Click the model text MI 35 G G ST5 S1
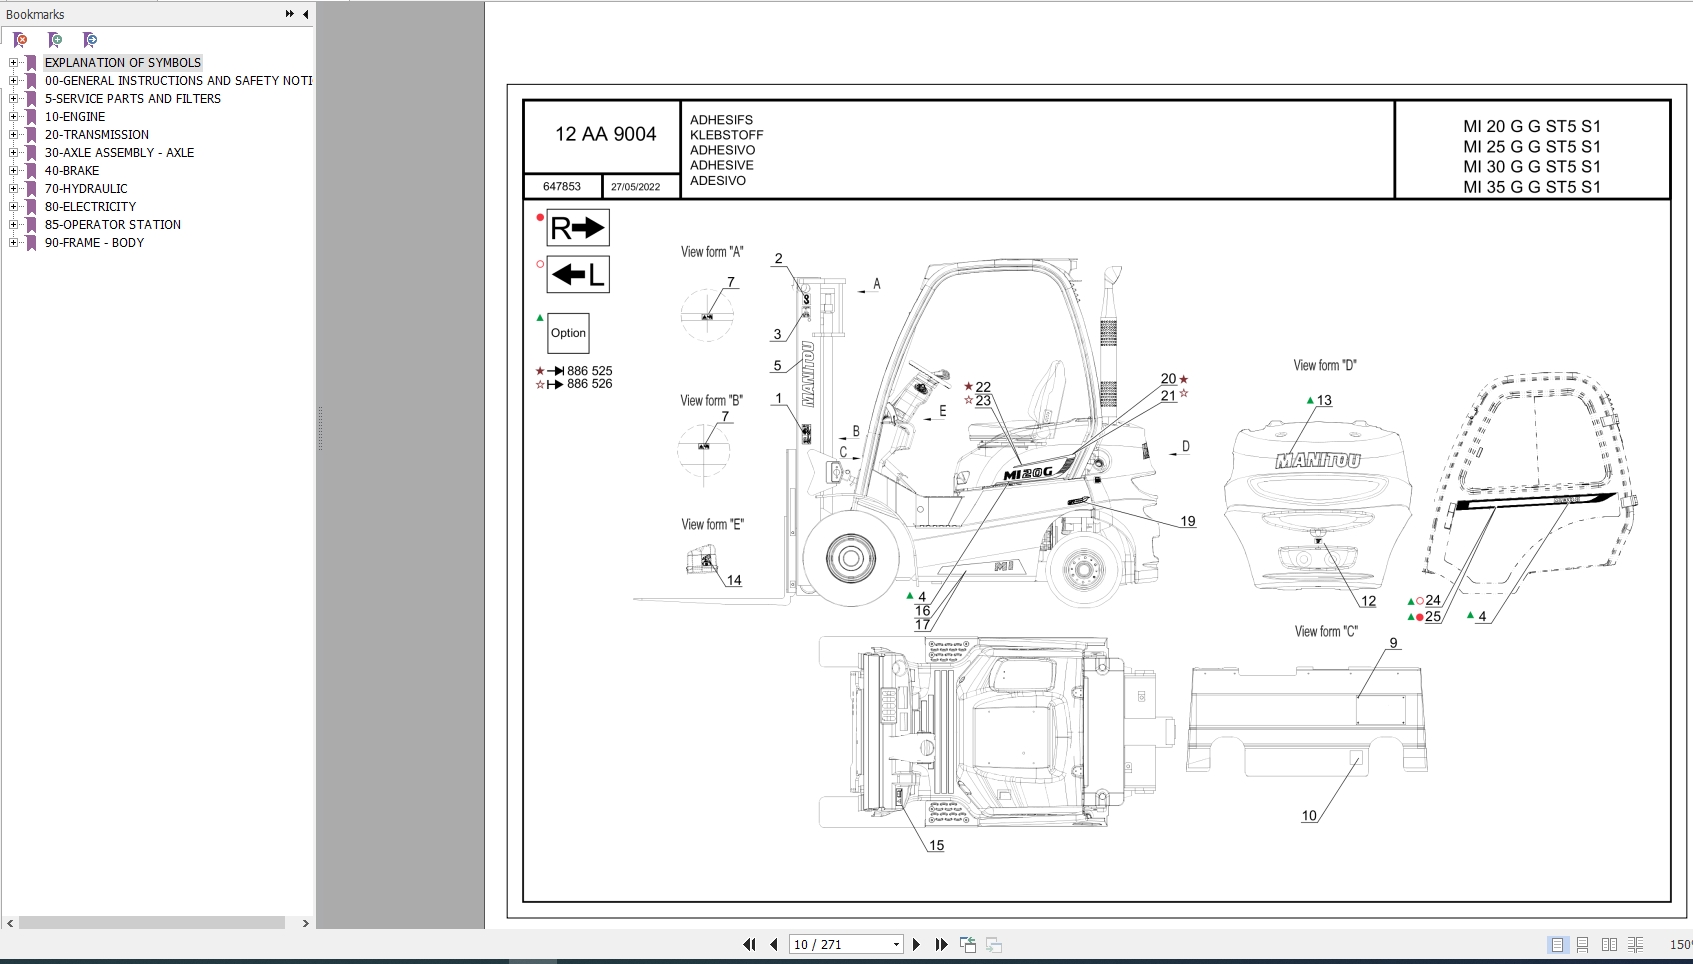 click(1532, 187)
